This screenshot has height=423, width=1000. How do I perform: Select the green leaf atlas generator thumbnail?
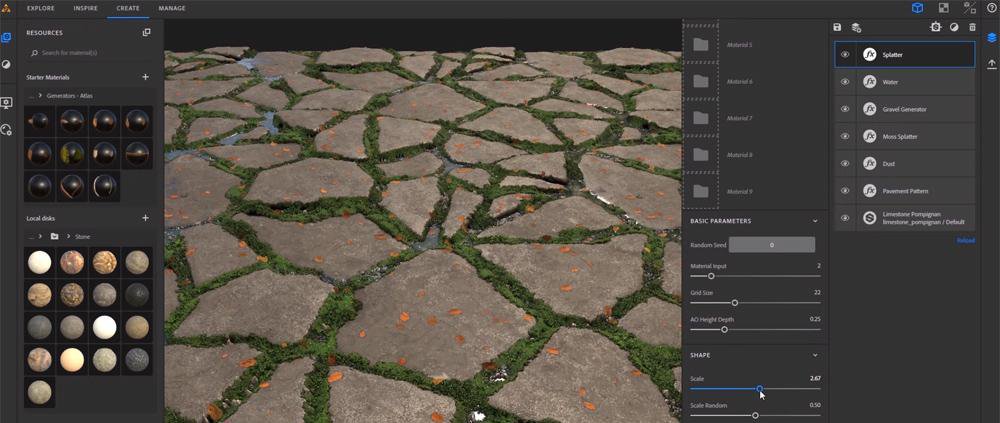point(72,153)
